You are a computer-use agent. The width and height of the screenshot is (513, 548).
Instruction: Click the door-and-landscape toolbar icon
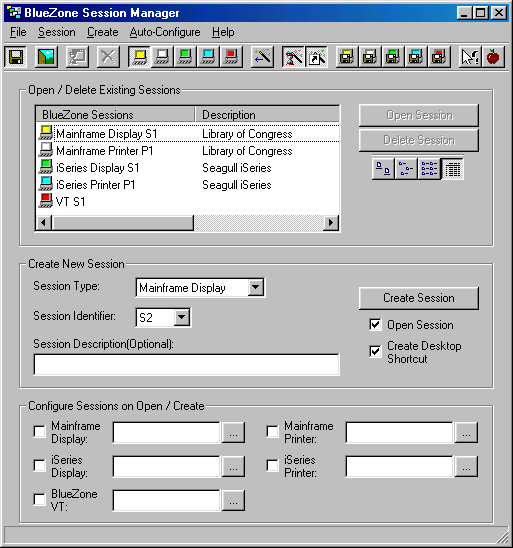pos(46,57)
